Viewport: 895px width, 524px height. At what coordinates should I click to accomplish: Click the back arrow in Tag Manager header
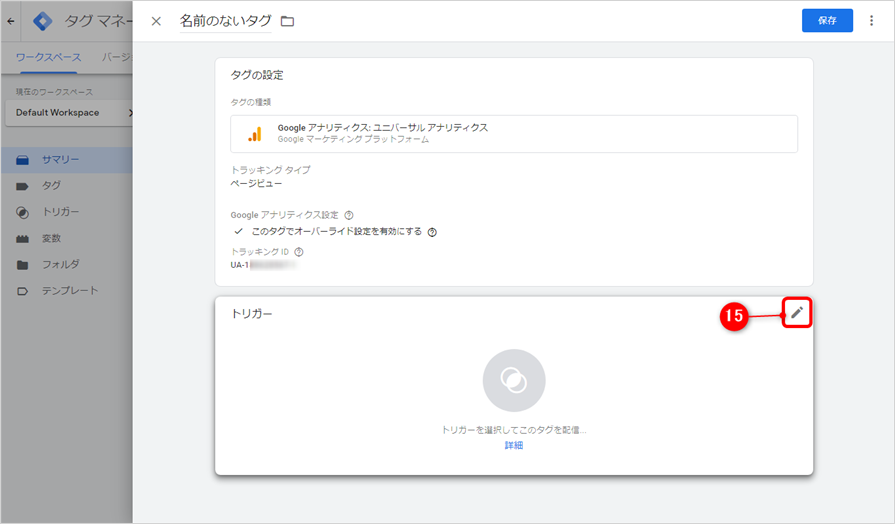click(x=11, y=21)
